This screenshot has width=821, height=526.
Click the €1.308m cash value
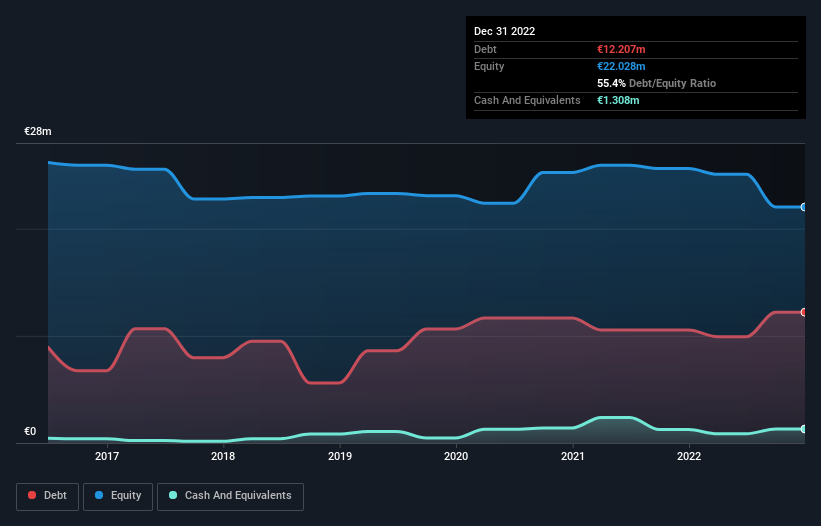[x=618, y=100]
